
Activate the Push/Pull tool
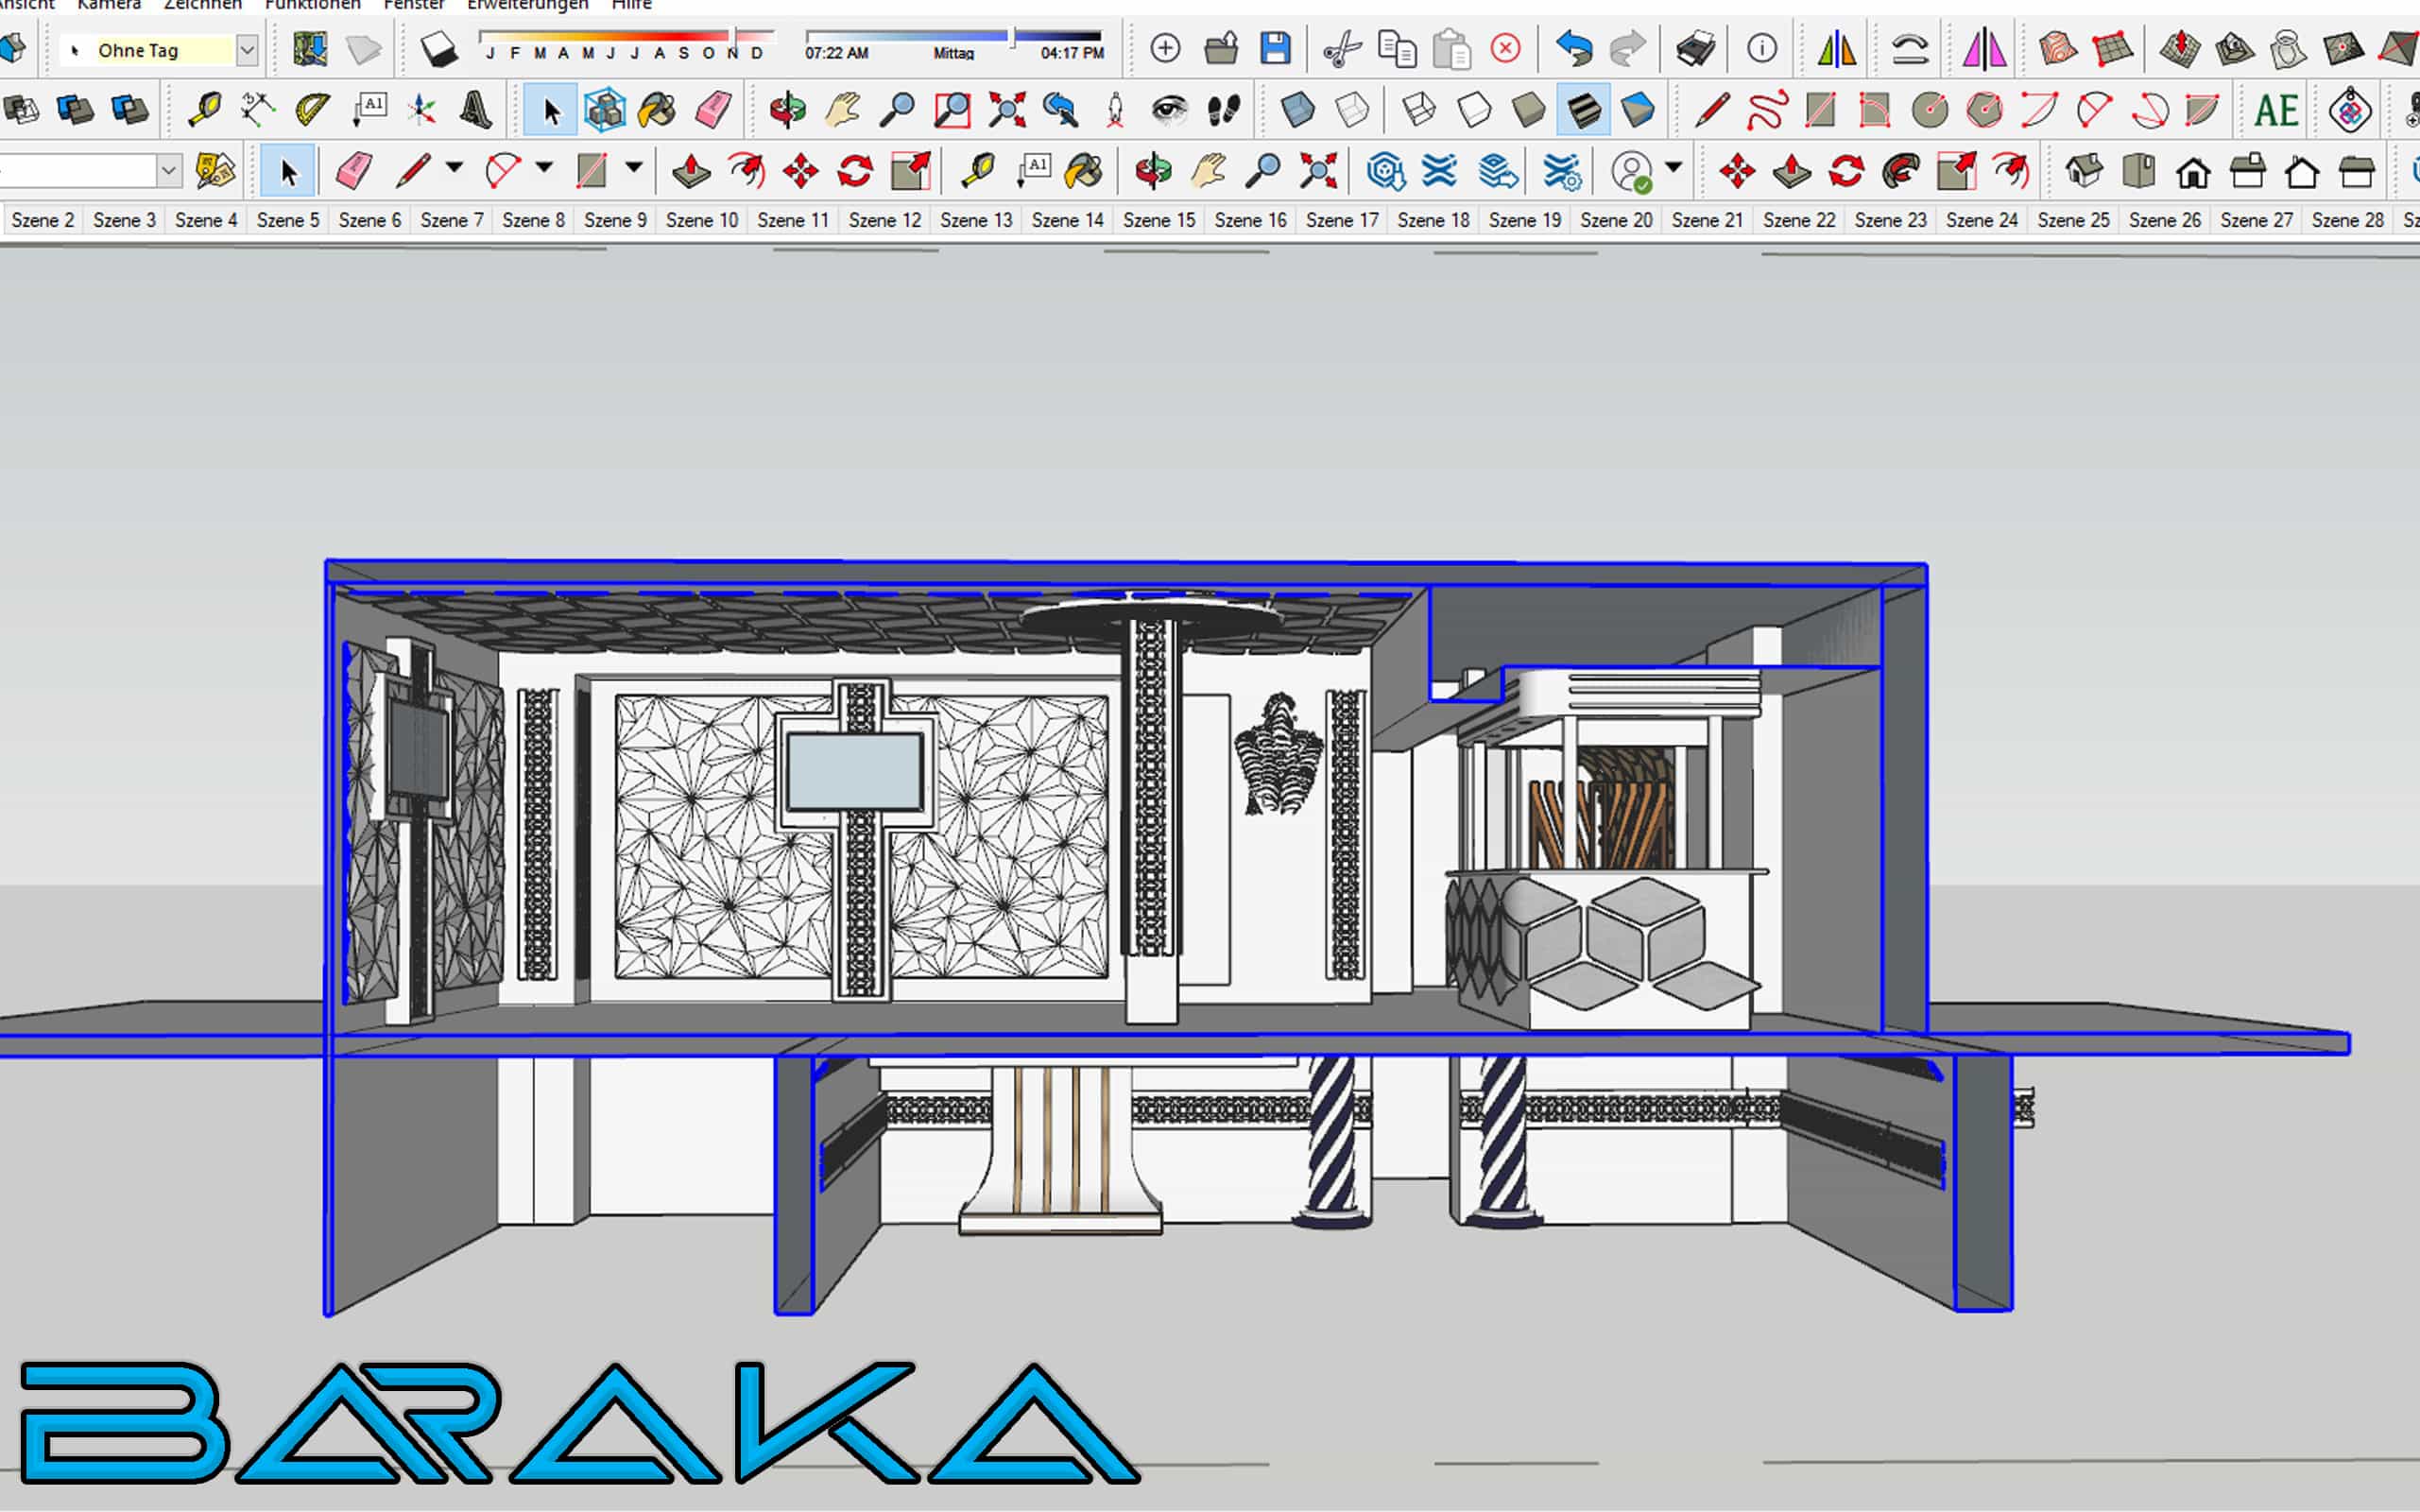click(x=691, y=172)
